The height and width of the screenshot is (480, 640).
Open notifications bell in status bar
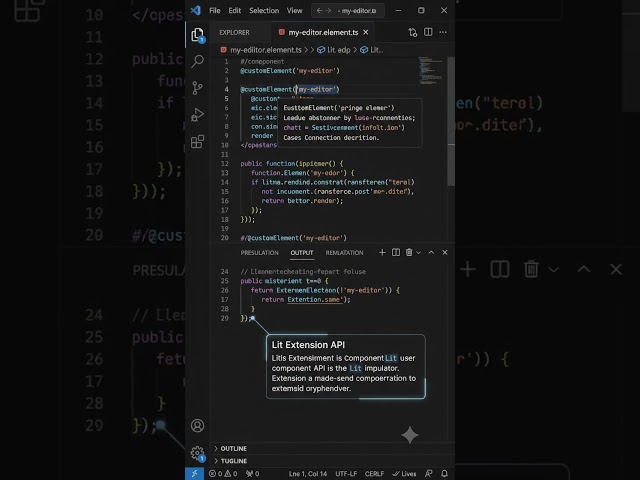pyautogui.click(x=444, y=473)
